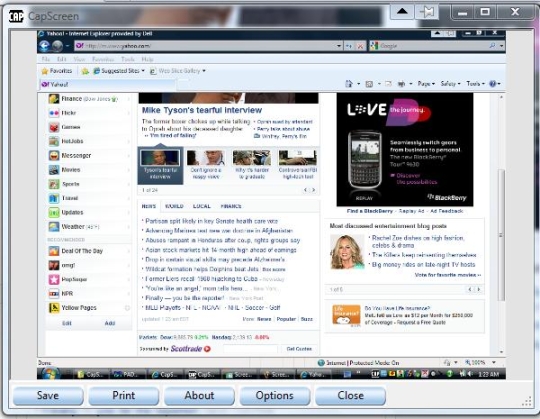540x419 pixels.
Task: Click the Home icon in command bar
Action: (x=349, y=84)
